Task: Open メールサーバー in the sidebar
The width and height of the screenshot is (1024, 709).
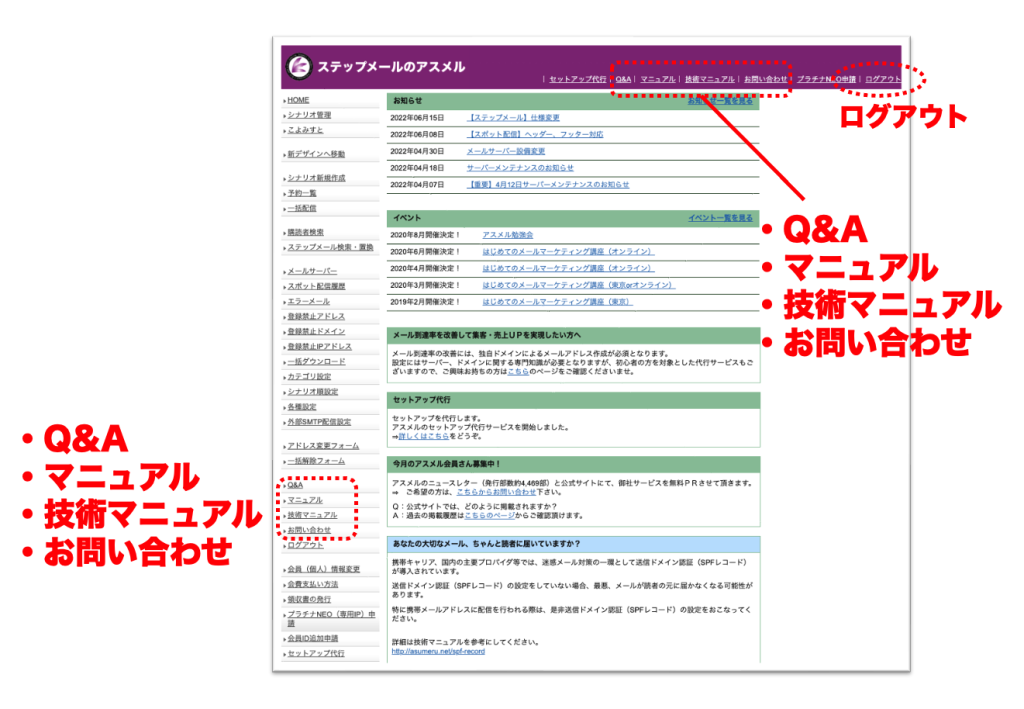Action: click(x=312, y=271)
